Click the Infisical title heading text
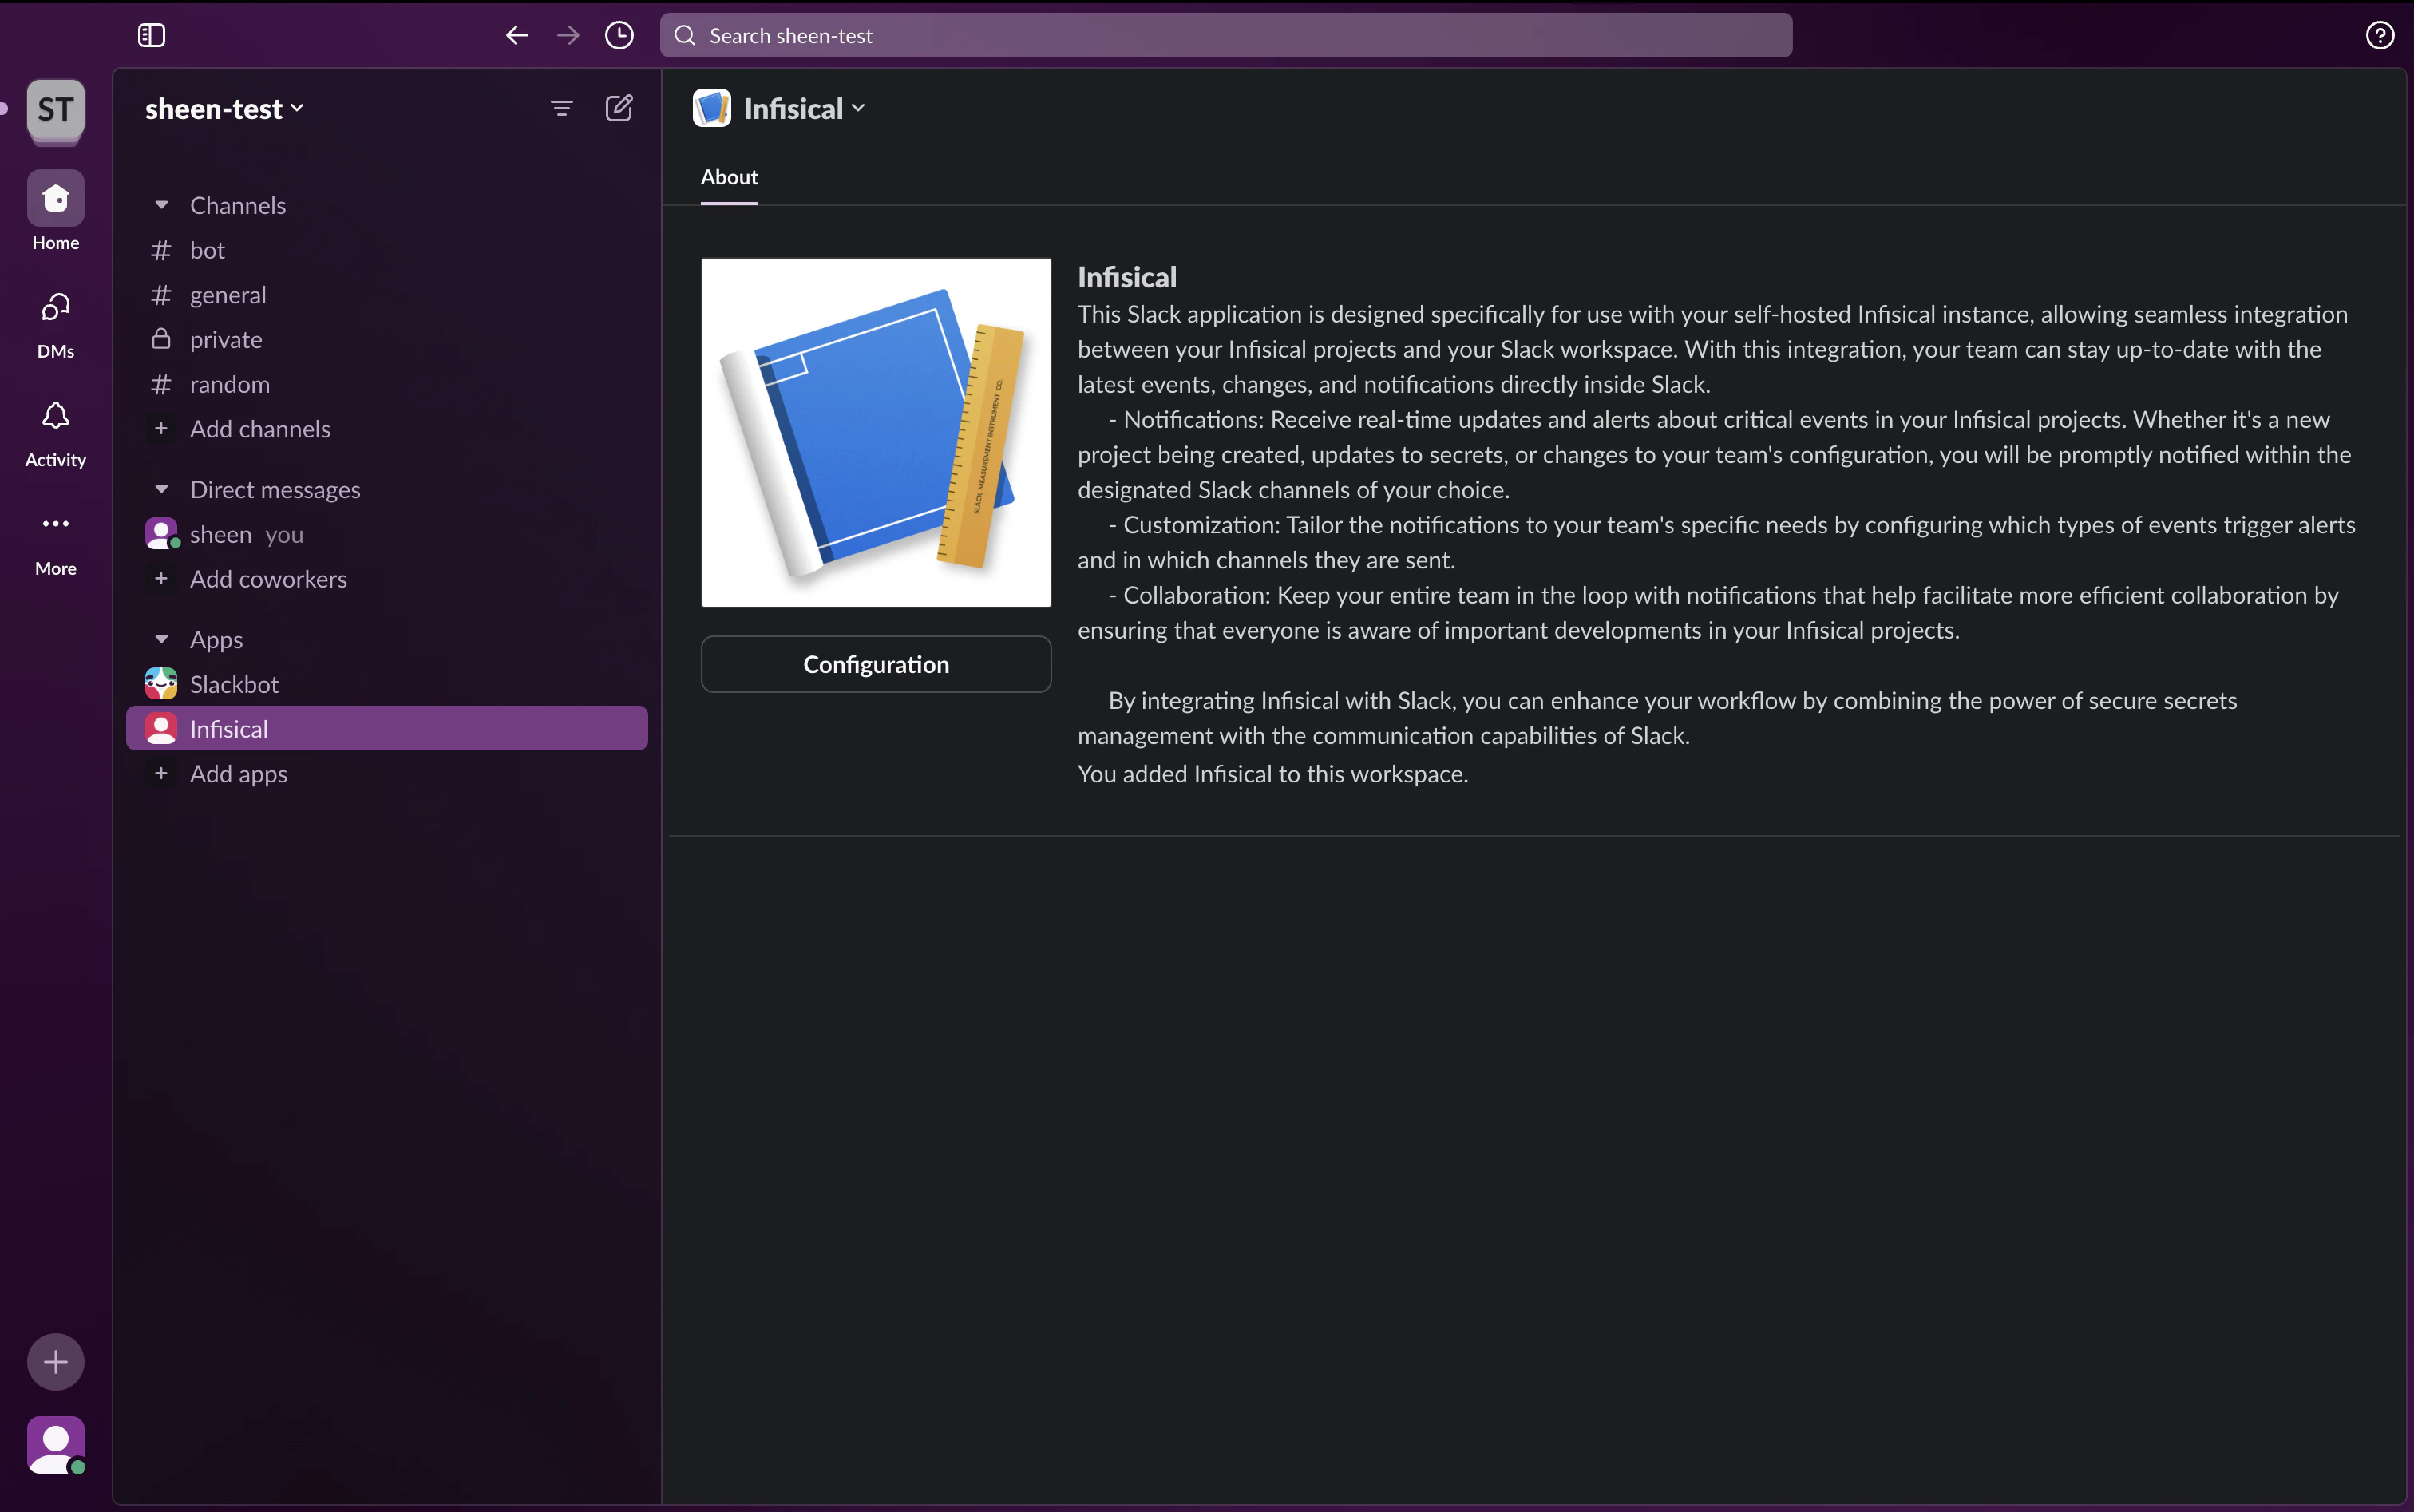Image resolution: width=2414 pixels, height=1512 pixels. tap(1127, 277)
